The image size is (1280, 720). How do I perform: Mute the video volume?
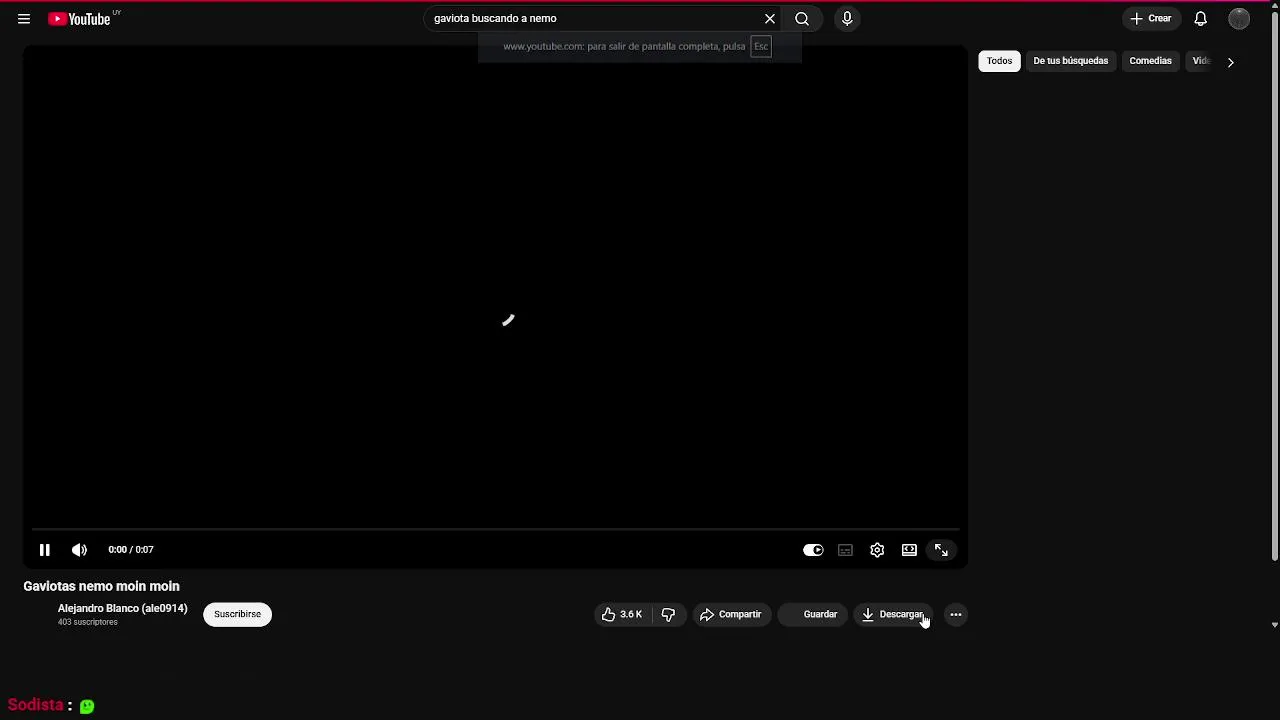click(80, 550)
